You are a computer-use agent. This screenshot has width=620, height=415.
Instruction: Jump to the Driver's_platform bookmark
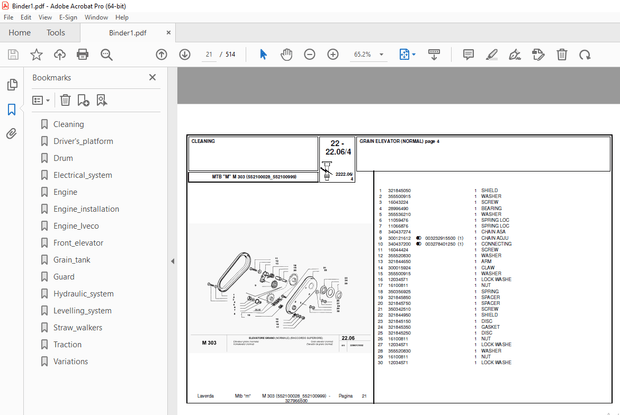tap(83, 141)
